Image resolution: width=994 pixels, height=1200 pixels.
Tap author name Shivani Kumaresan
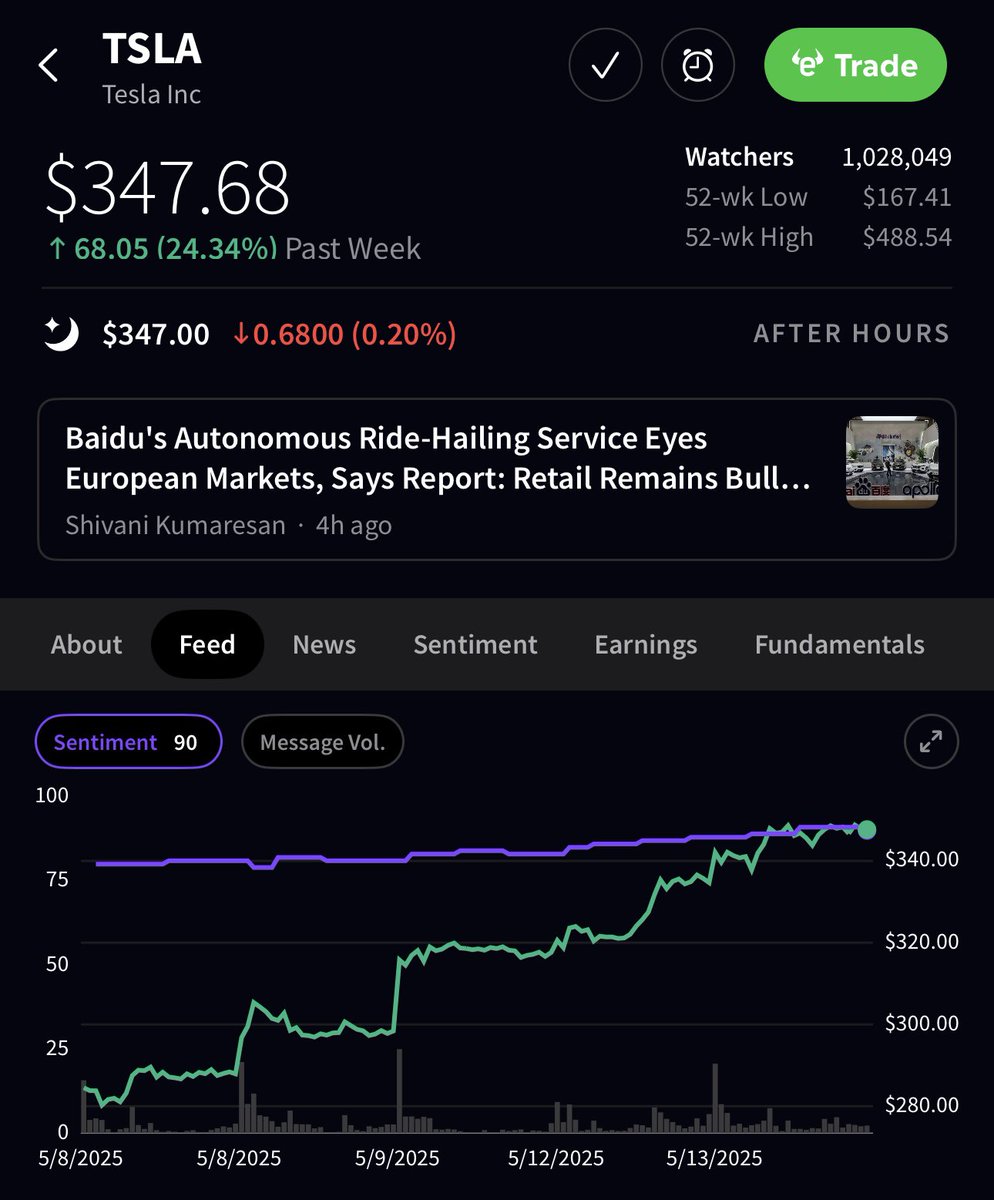[175, 525]
